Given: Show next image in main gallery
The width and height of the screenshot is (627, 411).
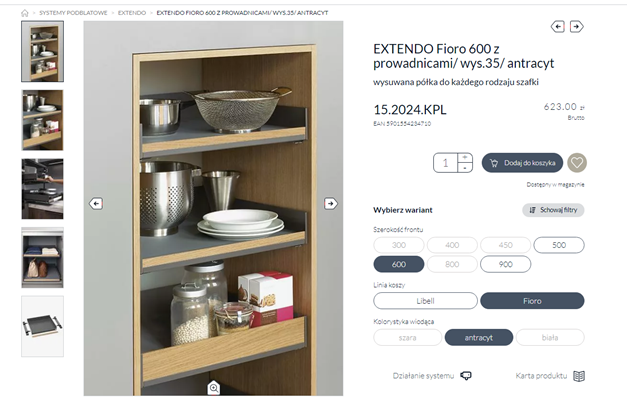Looking at the screenshot, I should (x=330, y=204).
